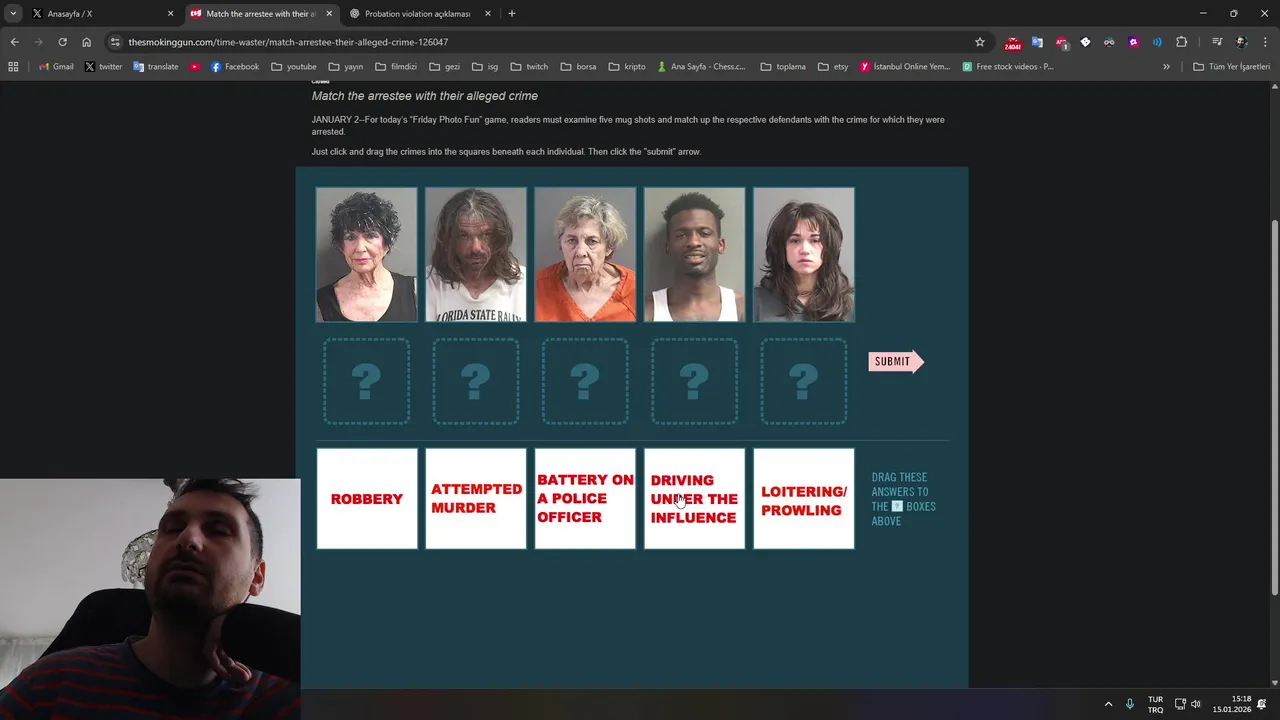Select the ATTEMPTED MURDER crime card
The height and width of the screenshot is (720, 1280).
point(476,498)
